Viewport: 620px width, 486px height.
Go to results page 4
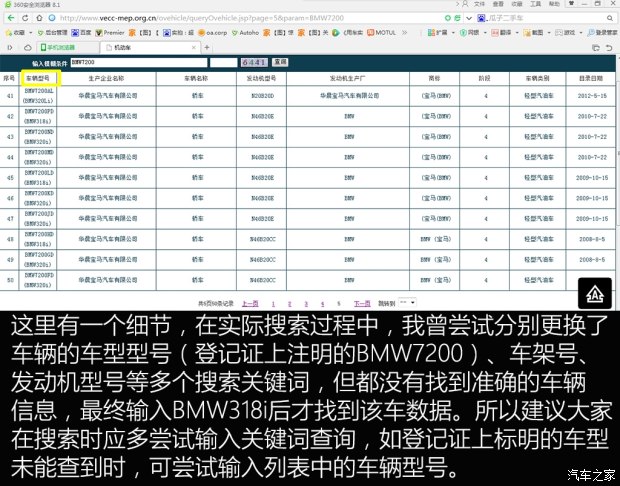tap(322, 304)
